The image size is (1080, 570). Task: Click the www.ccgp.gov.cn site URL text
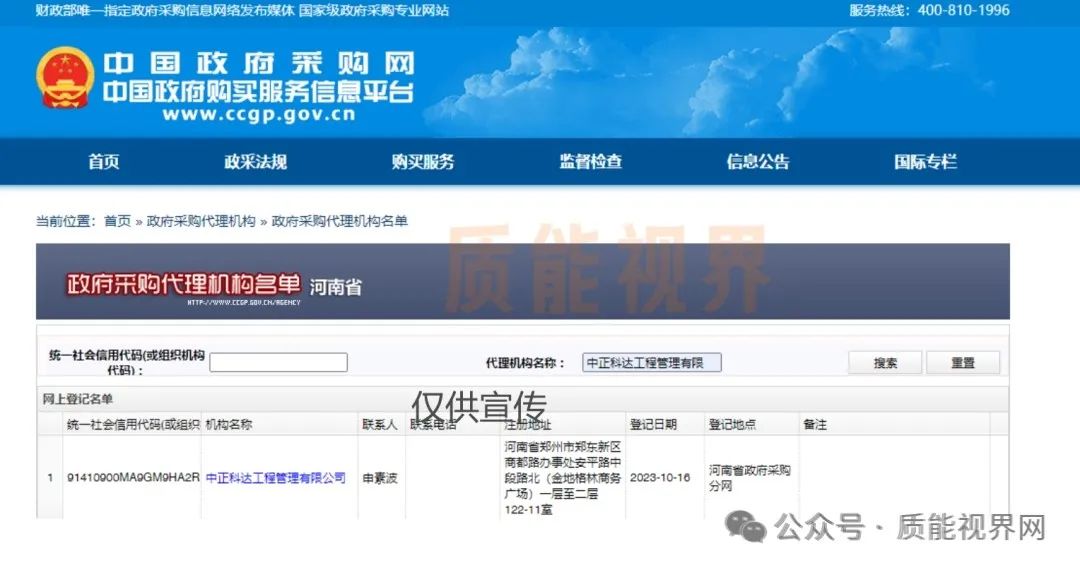click(x=259, y=115)
